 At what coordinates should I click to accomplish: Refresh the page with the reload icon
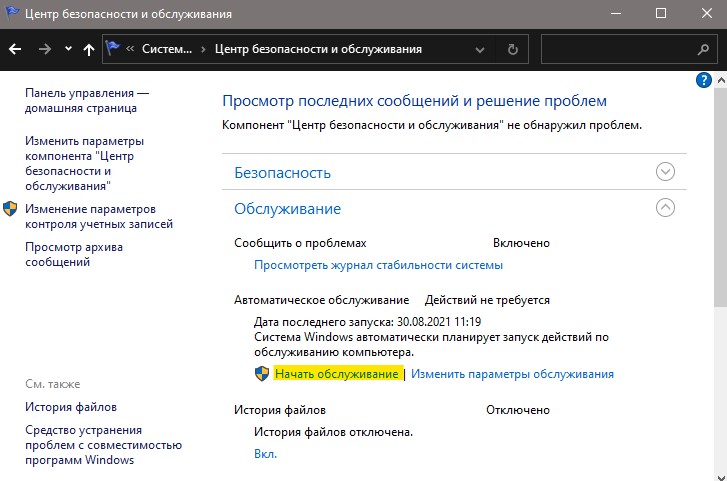(x=512, y=49)
